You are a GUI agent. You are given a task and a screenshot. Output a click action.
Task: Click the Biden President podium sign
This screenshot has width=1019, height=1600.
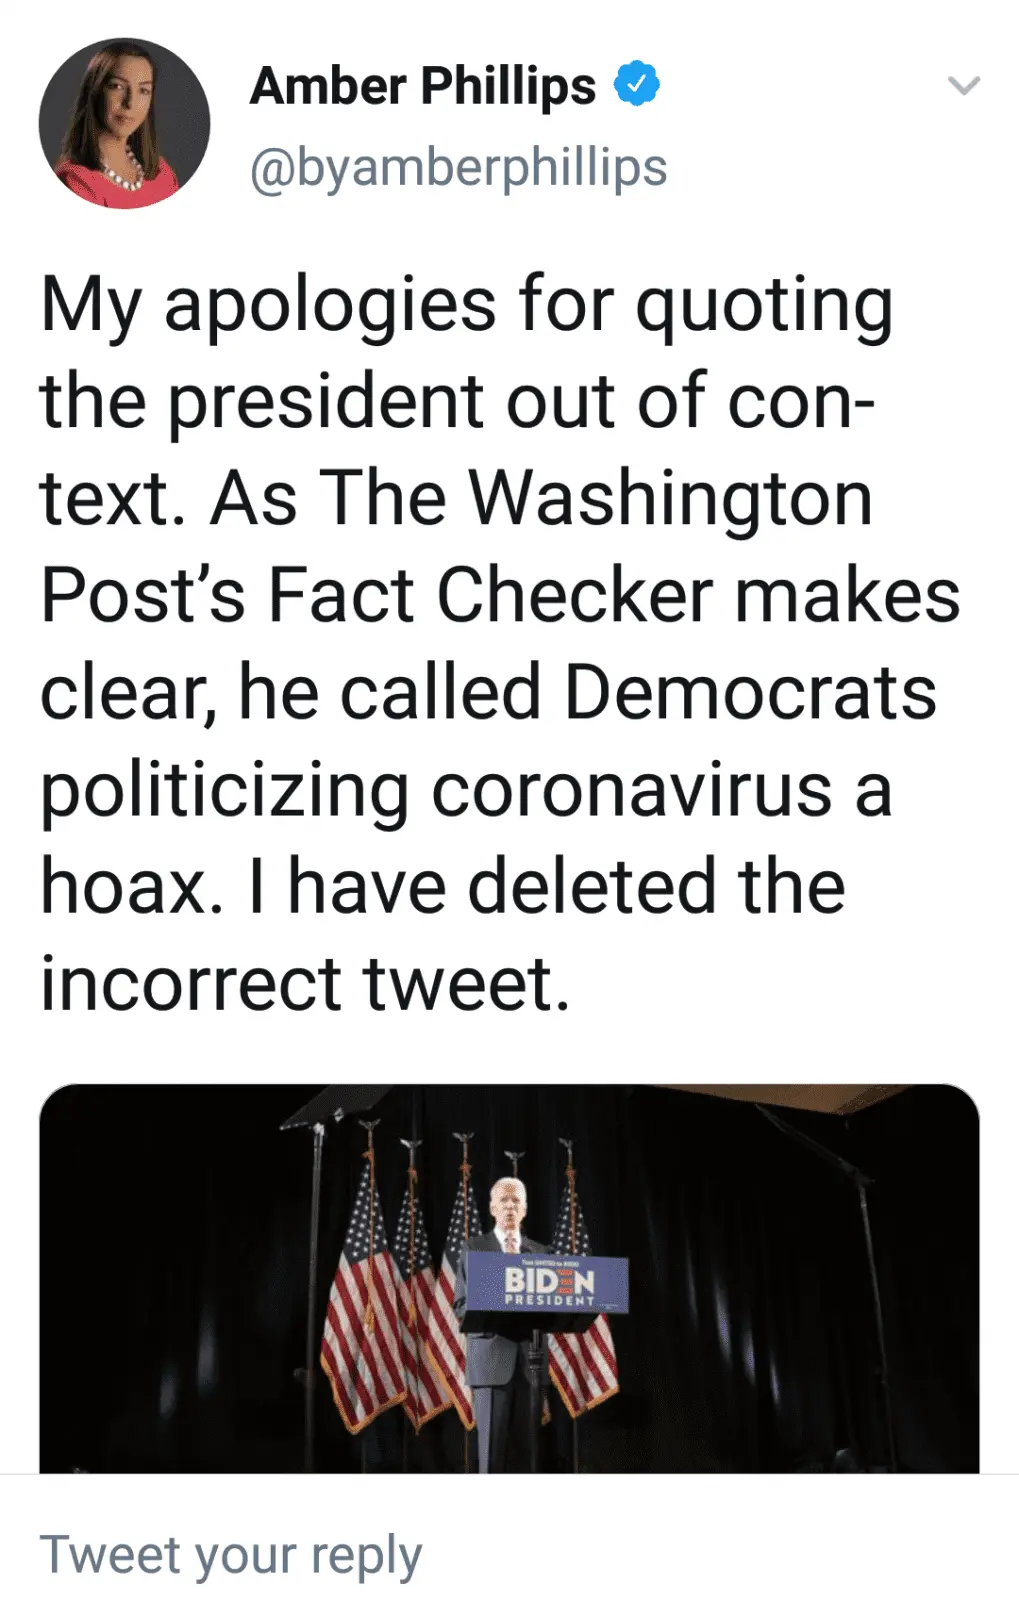tap(549, 1287)
